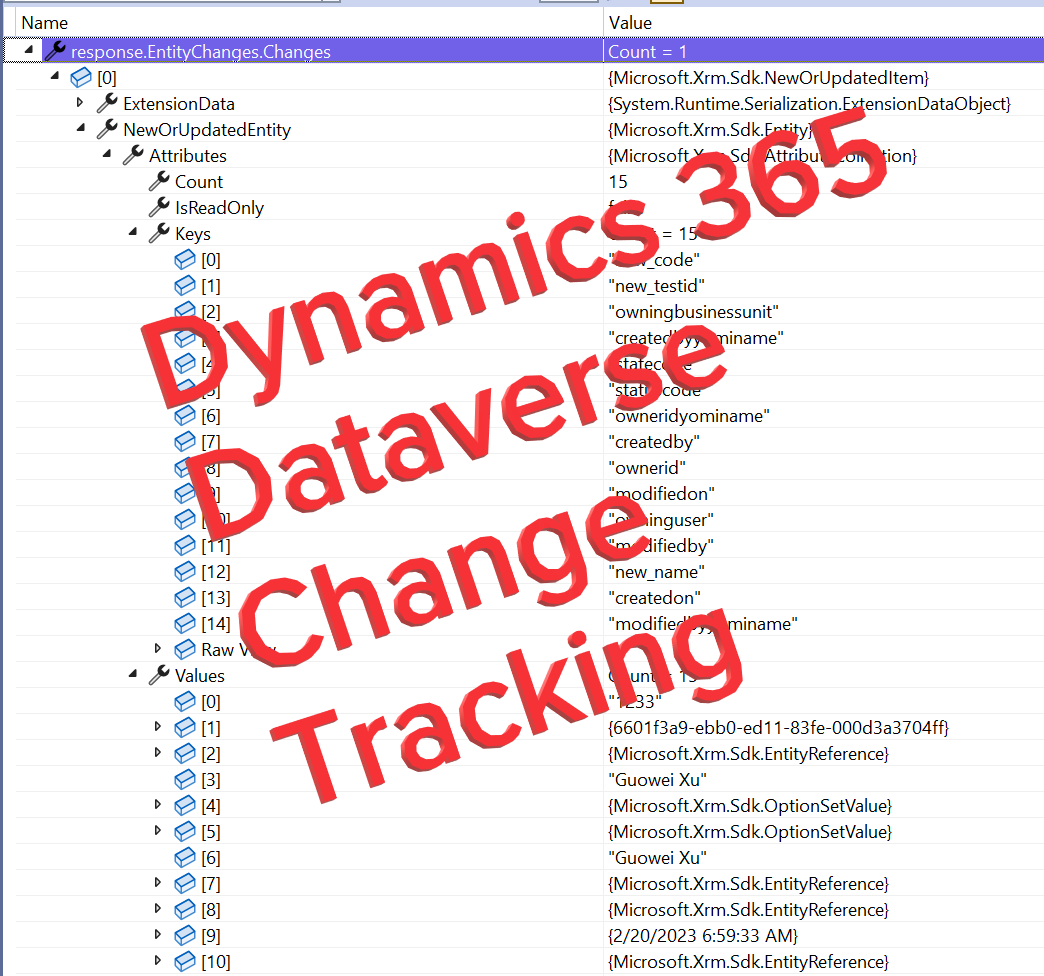Select the GUID value {6601f3a9-ebb0-ed11-83fe-000d3a3704ff}
The height and width of the screenshot is (976, 1044).
[778, 727]
